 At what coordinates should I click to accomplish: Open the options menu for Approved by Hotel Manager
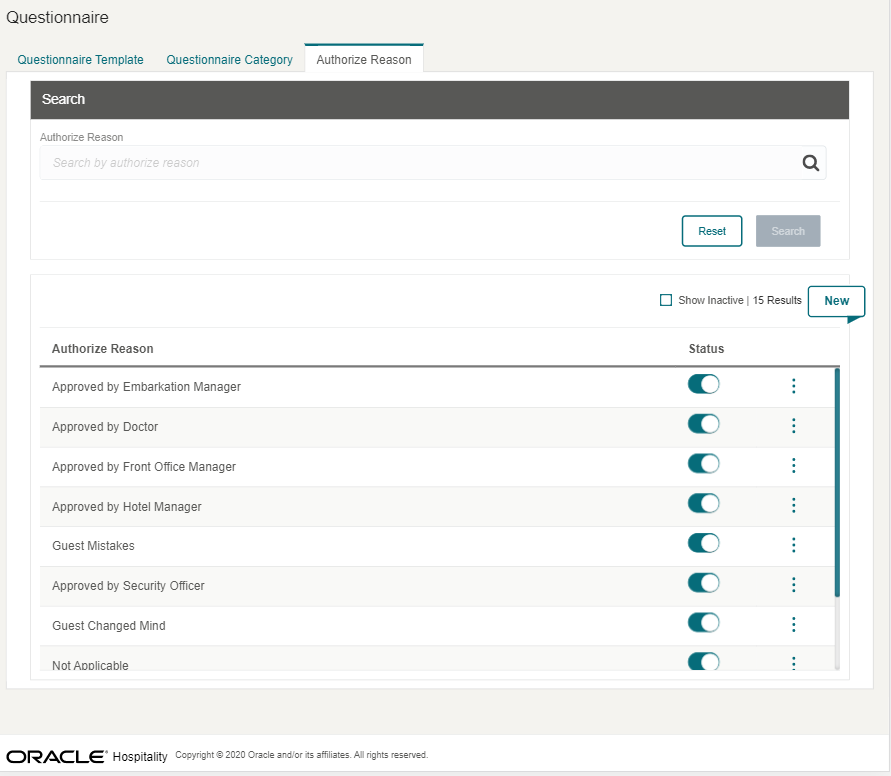793,506
